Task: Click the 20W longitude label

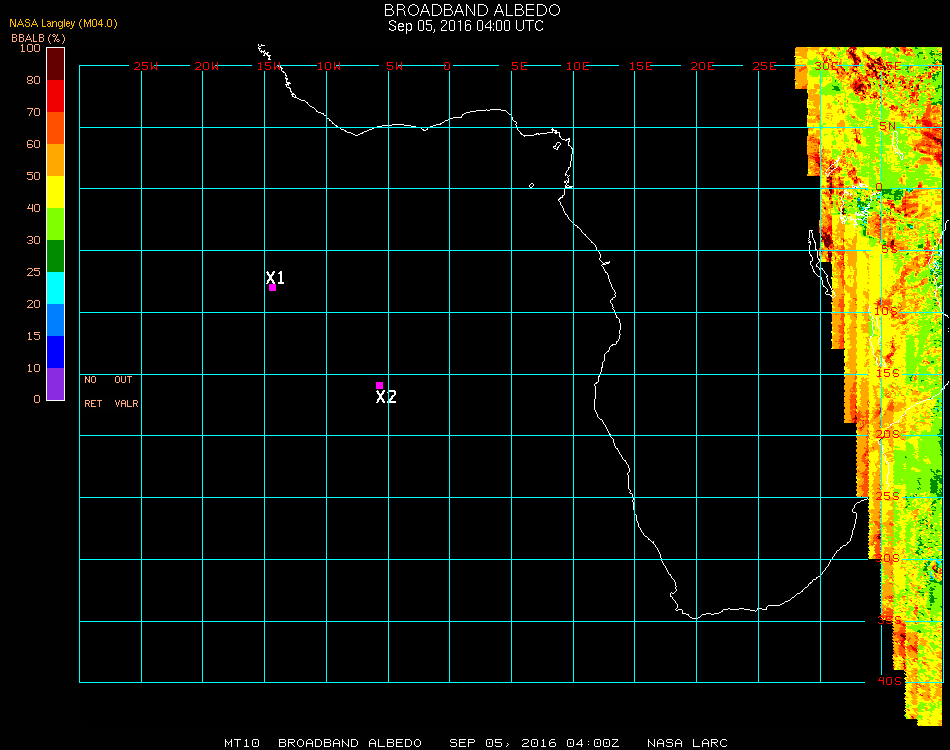Action: coord(207,66)
